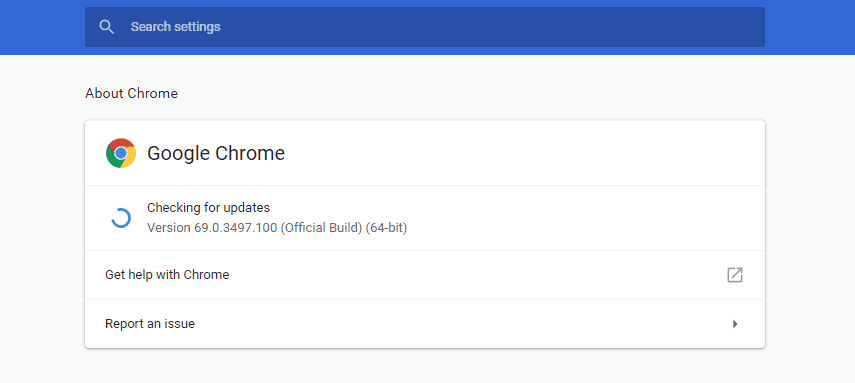Click the word Google in the title

point(178,153)
